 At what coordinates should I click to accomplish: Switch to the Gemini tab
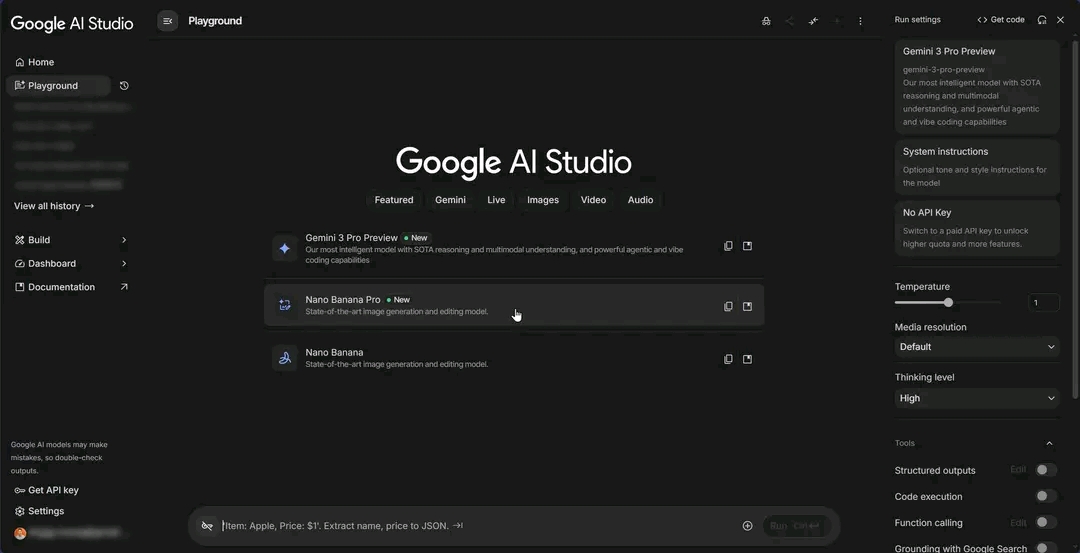click(450, 200)
